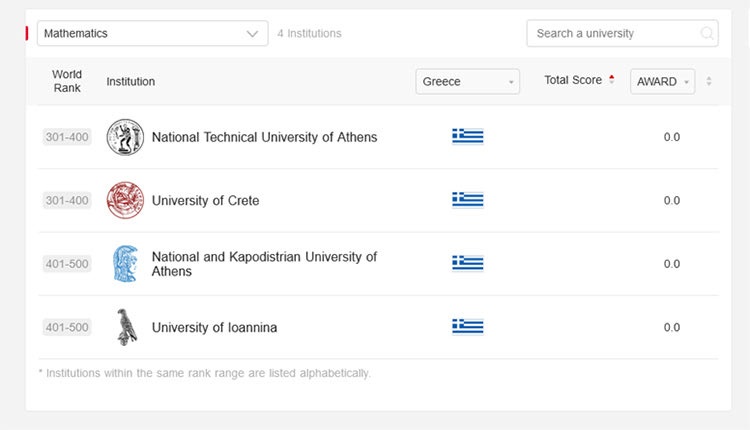Click rank 401-500 for University of Ioannina
The image size is (750, 430).
click(x=67, y=328)
